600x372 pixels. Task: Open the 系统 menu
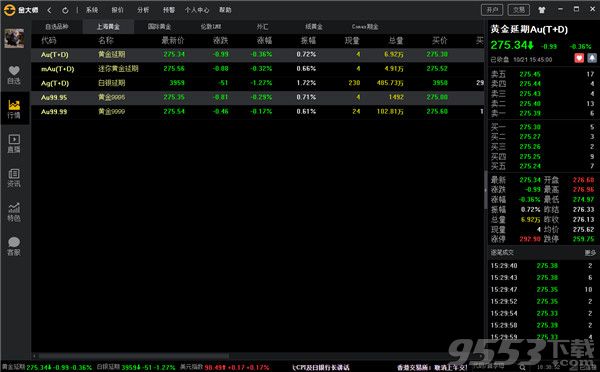pos(92,10)
